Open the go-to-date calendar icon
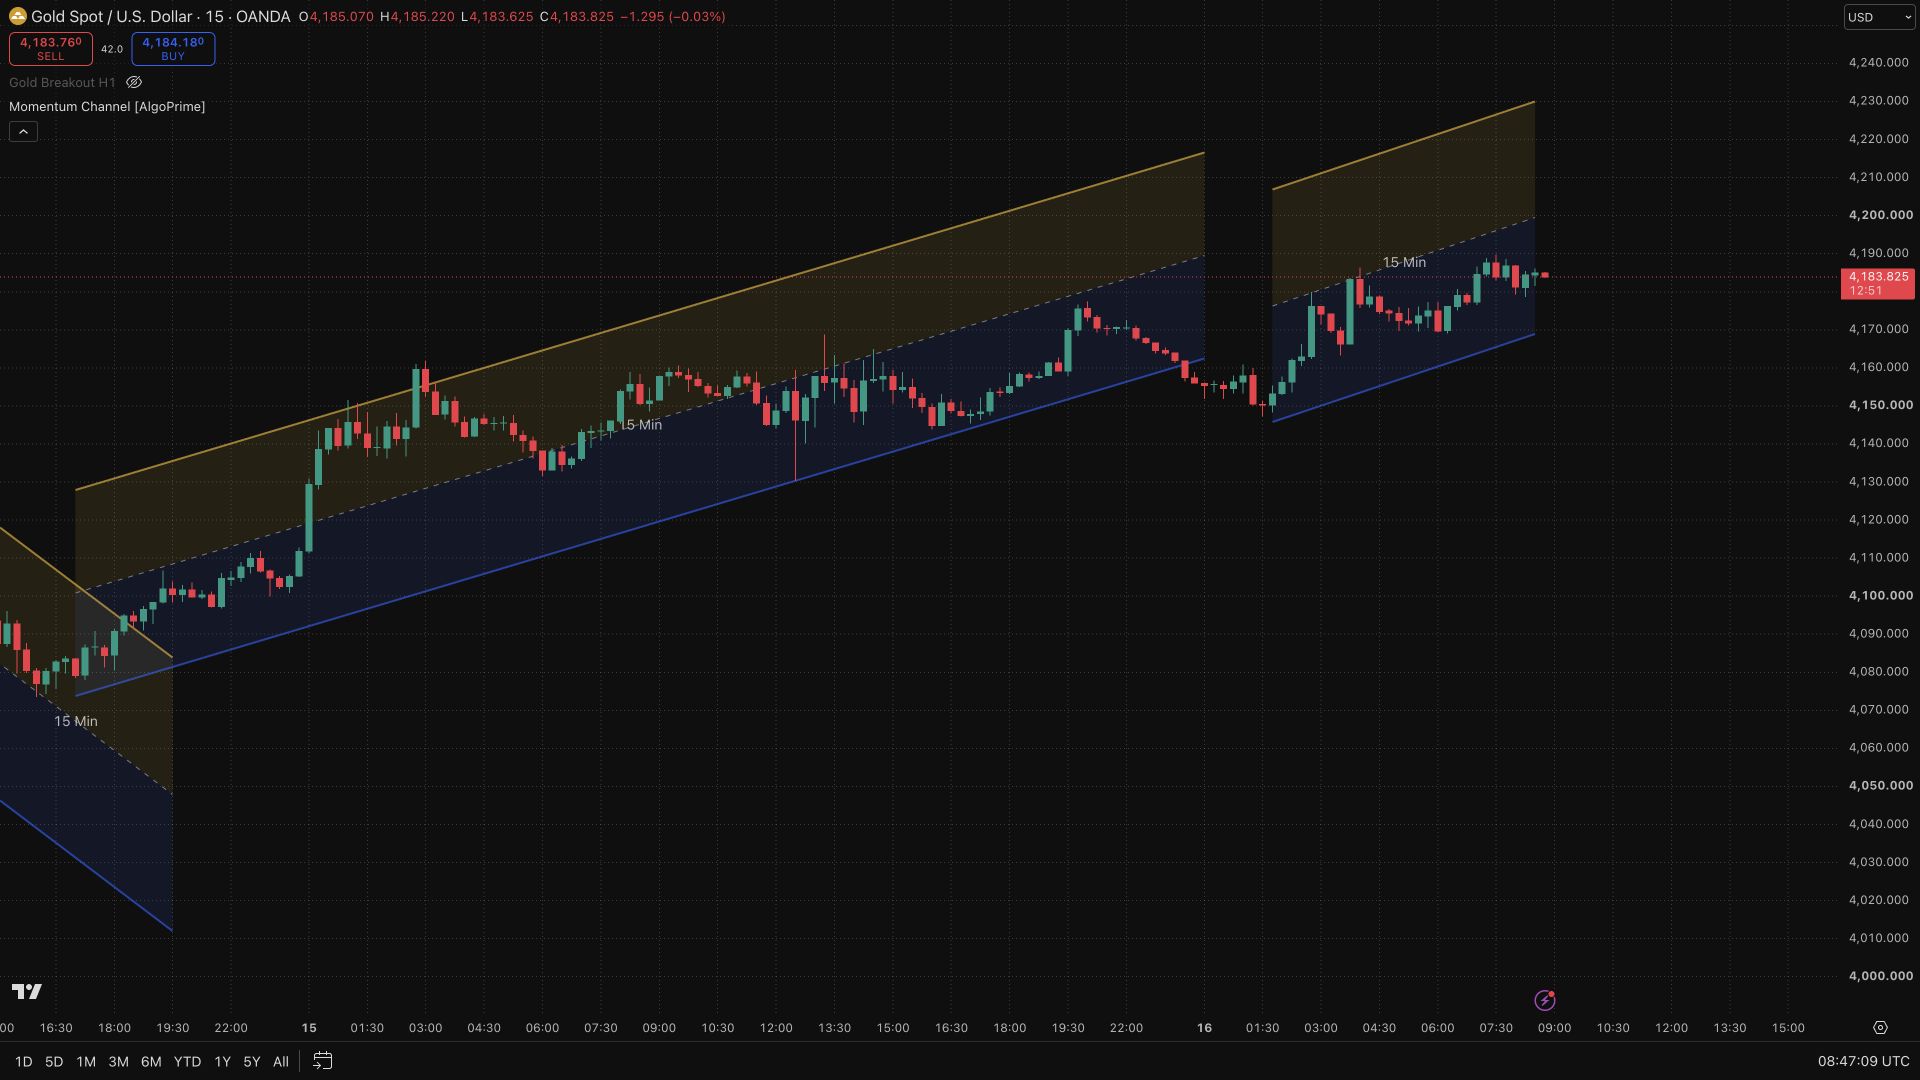Image resolution: width=1920 pixels, height=1080 pixels. click(322, 1061)
